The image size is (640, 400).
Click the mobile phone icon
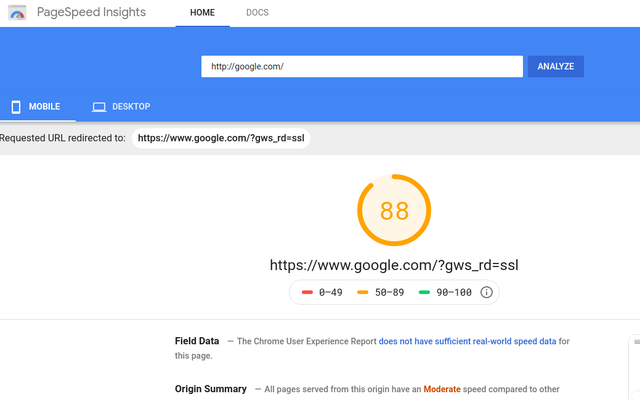click(x=16, y=107)
